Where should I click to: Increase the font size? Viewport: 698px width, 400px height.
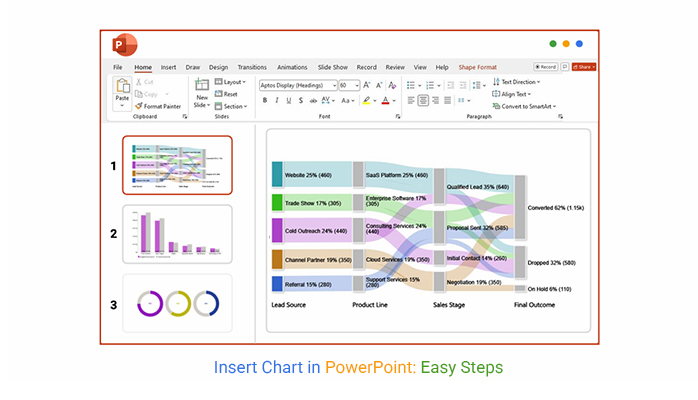point(367,85)
